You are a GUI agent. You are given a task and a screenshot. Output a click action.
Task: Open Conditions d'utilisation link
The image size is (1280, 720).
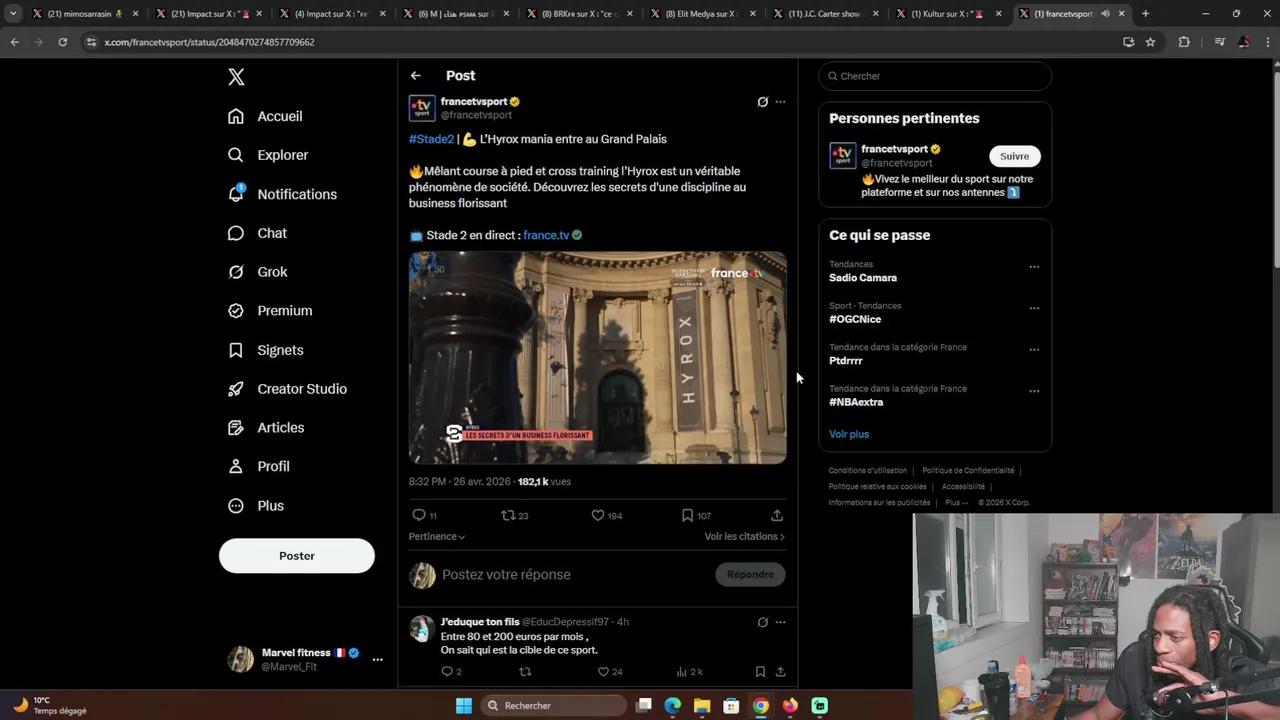868,471
